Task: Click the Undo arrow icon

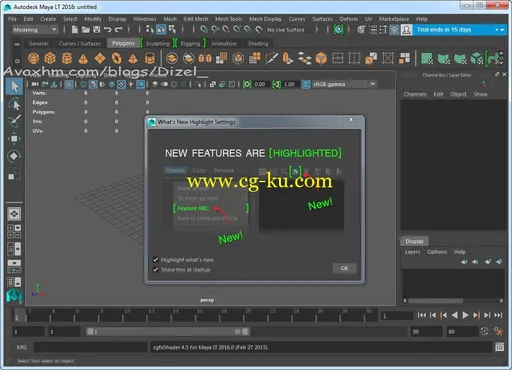Action: 107,30
